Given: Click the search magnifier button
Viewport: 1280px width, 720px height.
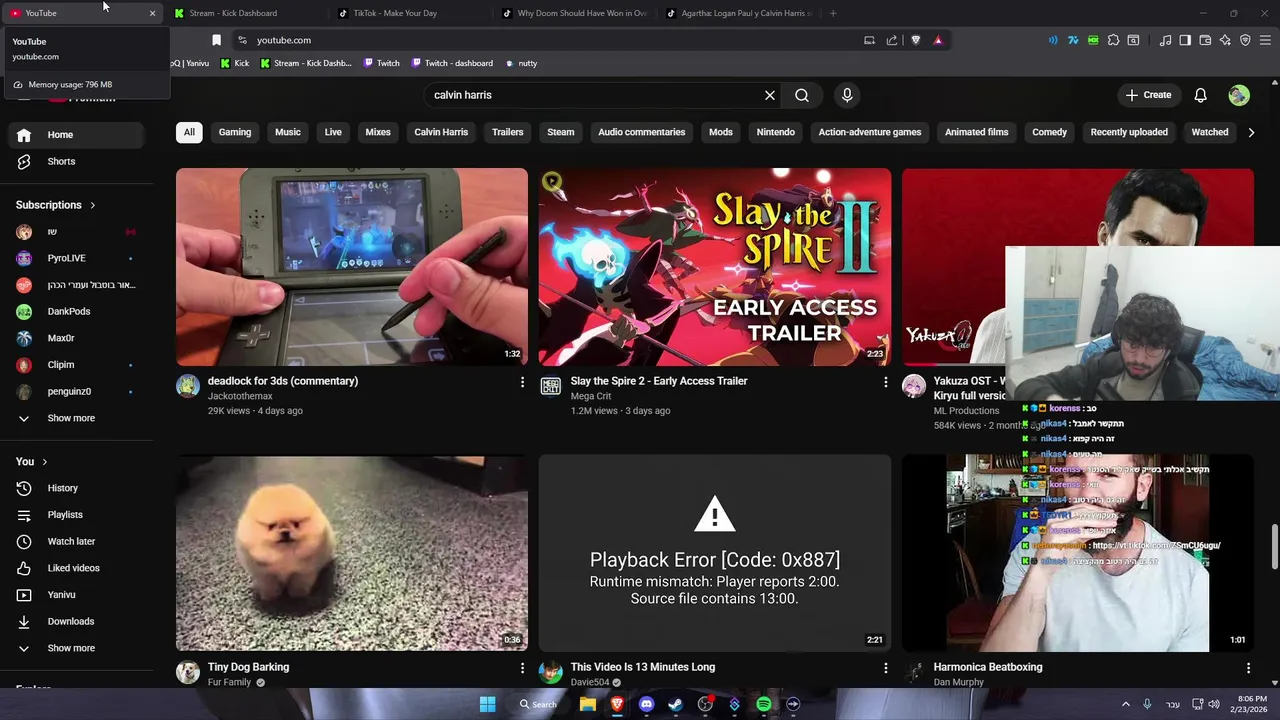Looking at the screenshot, I should click(x=802, y=95).
